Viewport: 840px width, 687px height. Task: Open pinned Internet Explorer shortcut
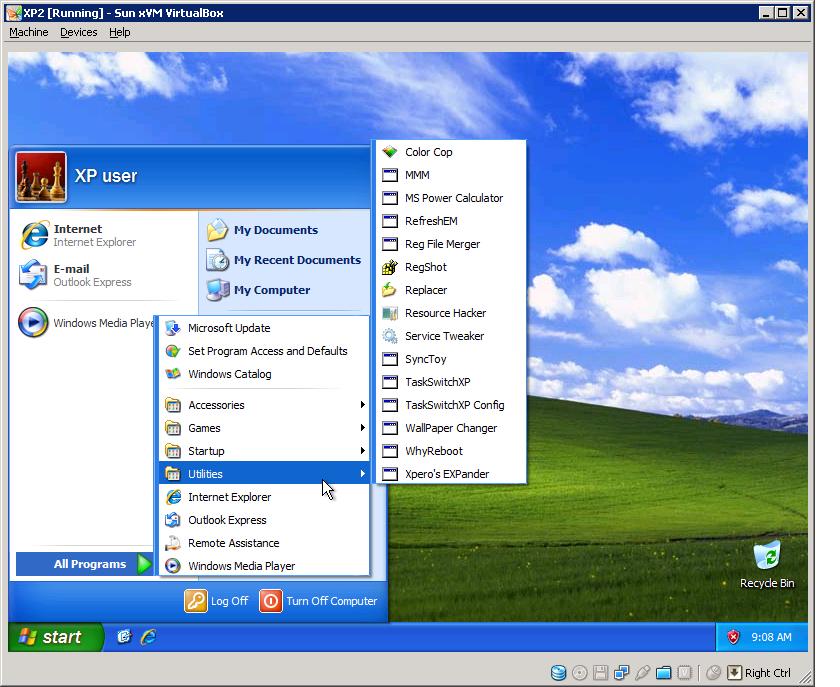pyautogui.click(x=104, y=235)
